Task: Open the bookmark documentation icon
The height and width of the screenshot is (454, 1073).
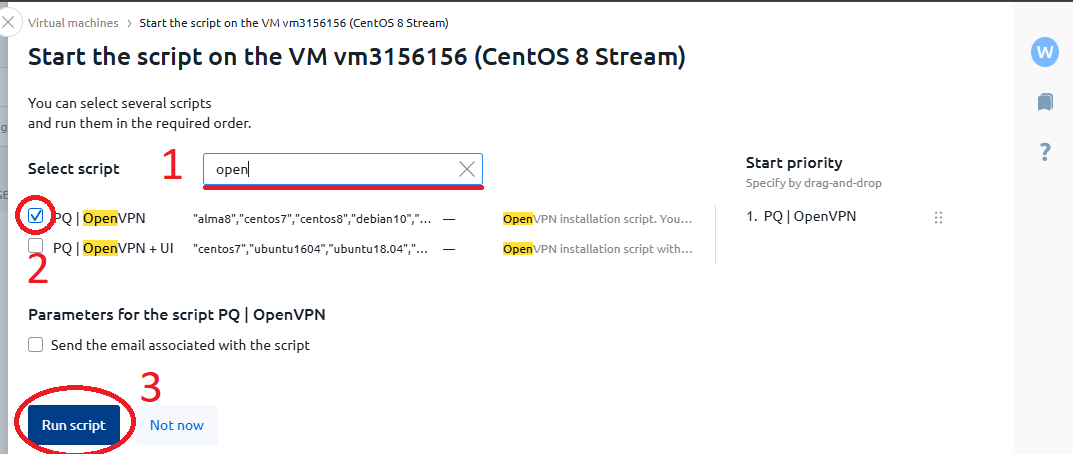Action: point(1044,103)
